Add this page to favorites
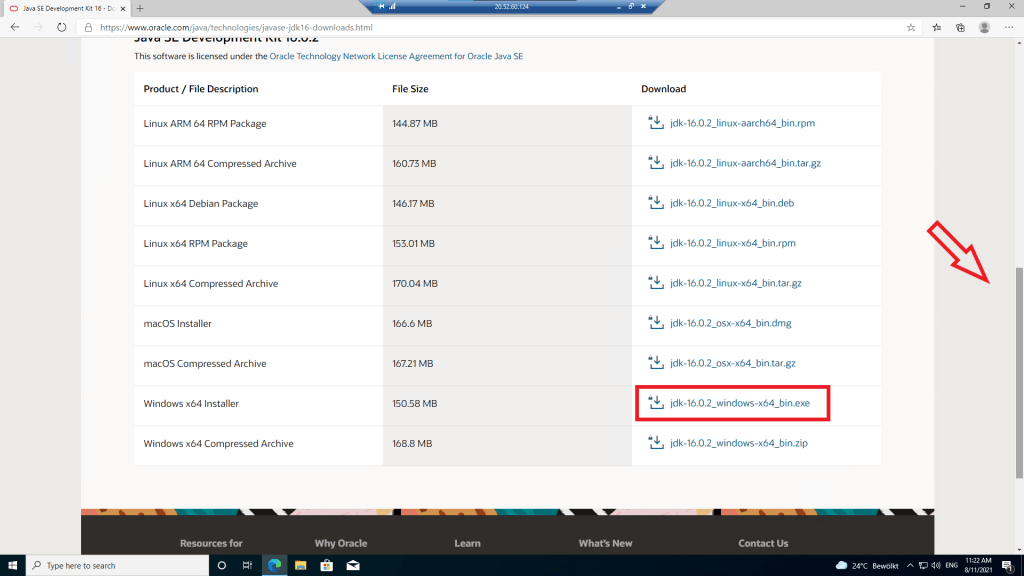 [x=911, y=27]
